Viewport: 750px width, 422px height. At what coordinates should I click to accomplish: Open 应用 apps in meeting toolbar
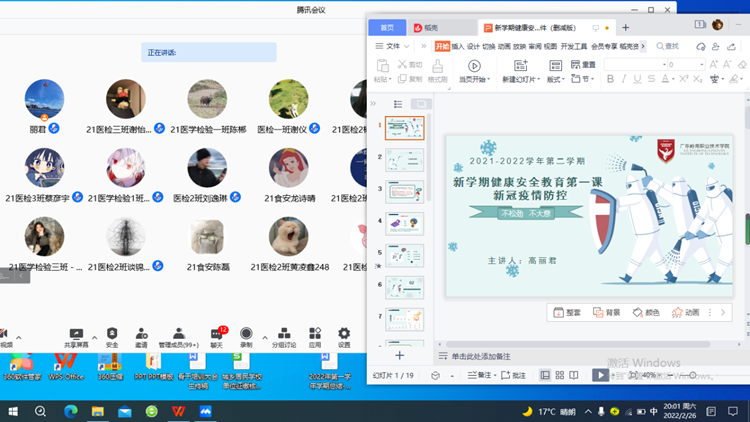315,338
